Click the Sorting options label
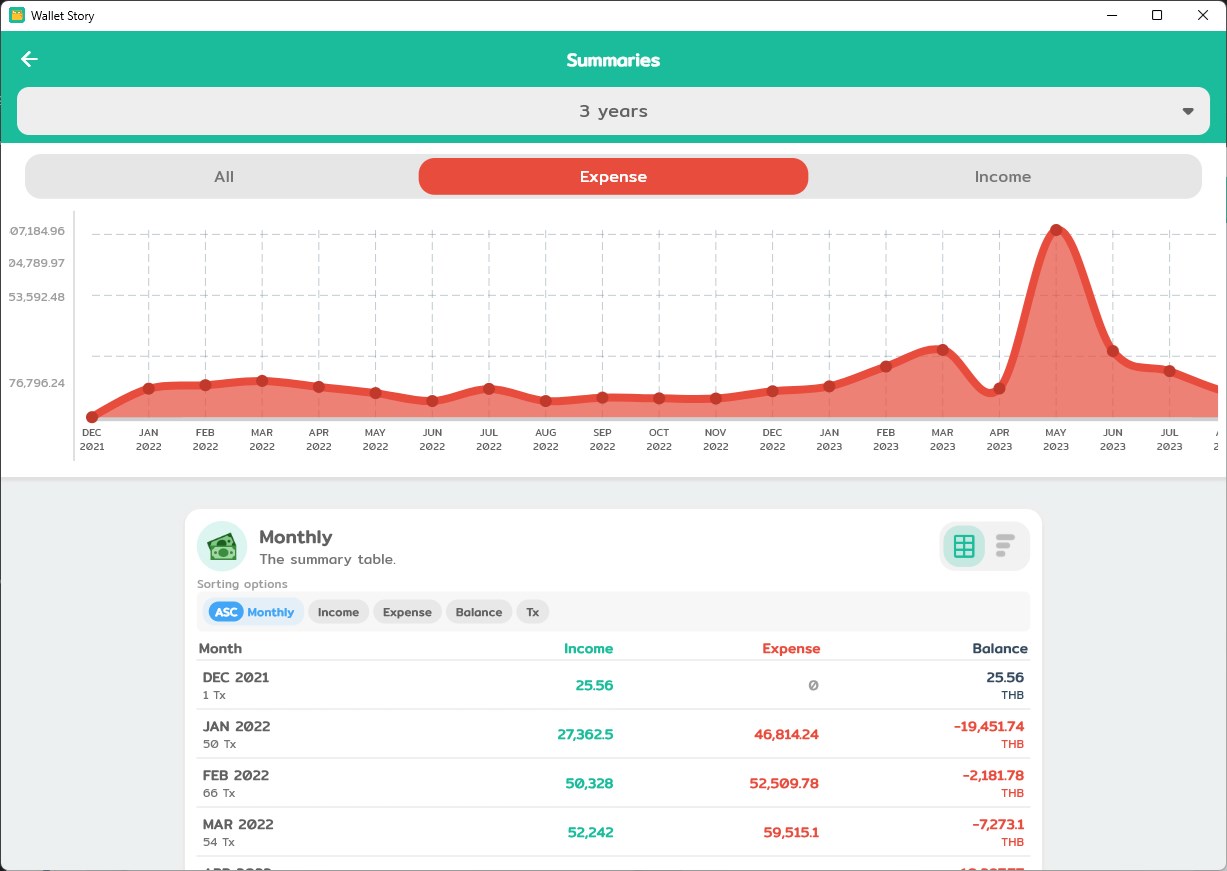1227x871 pixels. click(x=242, y=584)
